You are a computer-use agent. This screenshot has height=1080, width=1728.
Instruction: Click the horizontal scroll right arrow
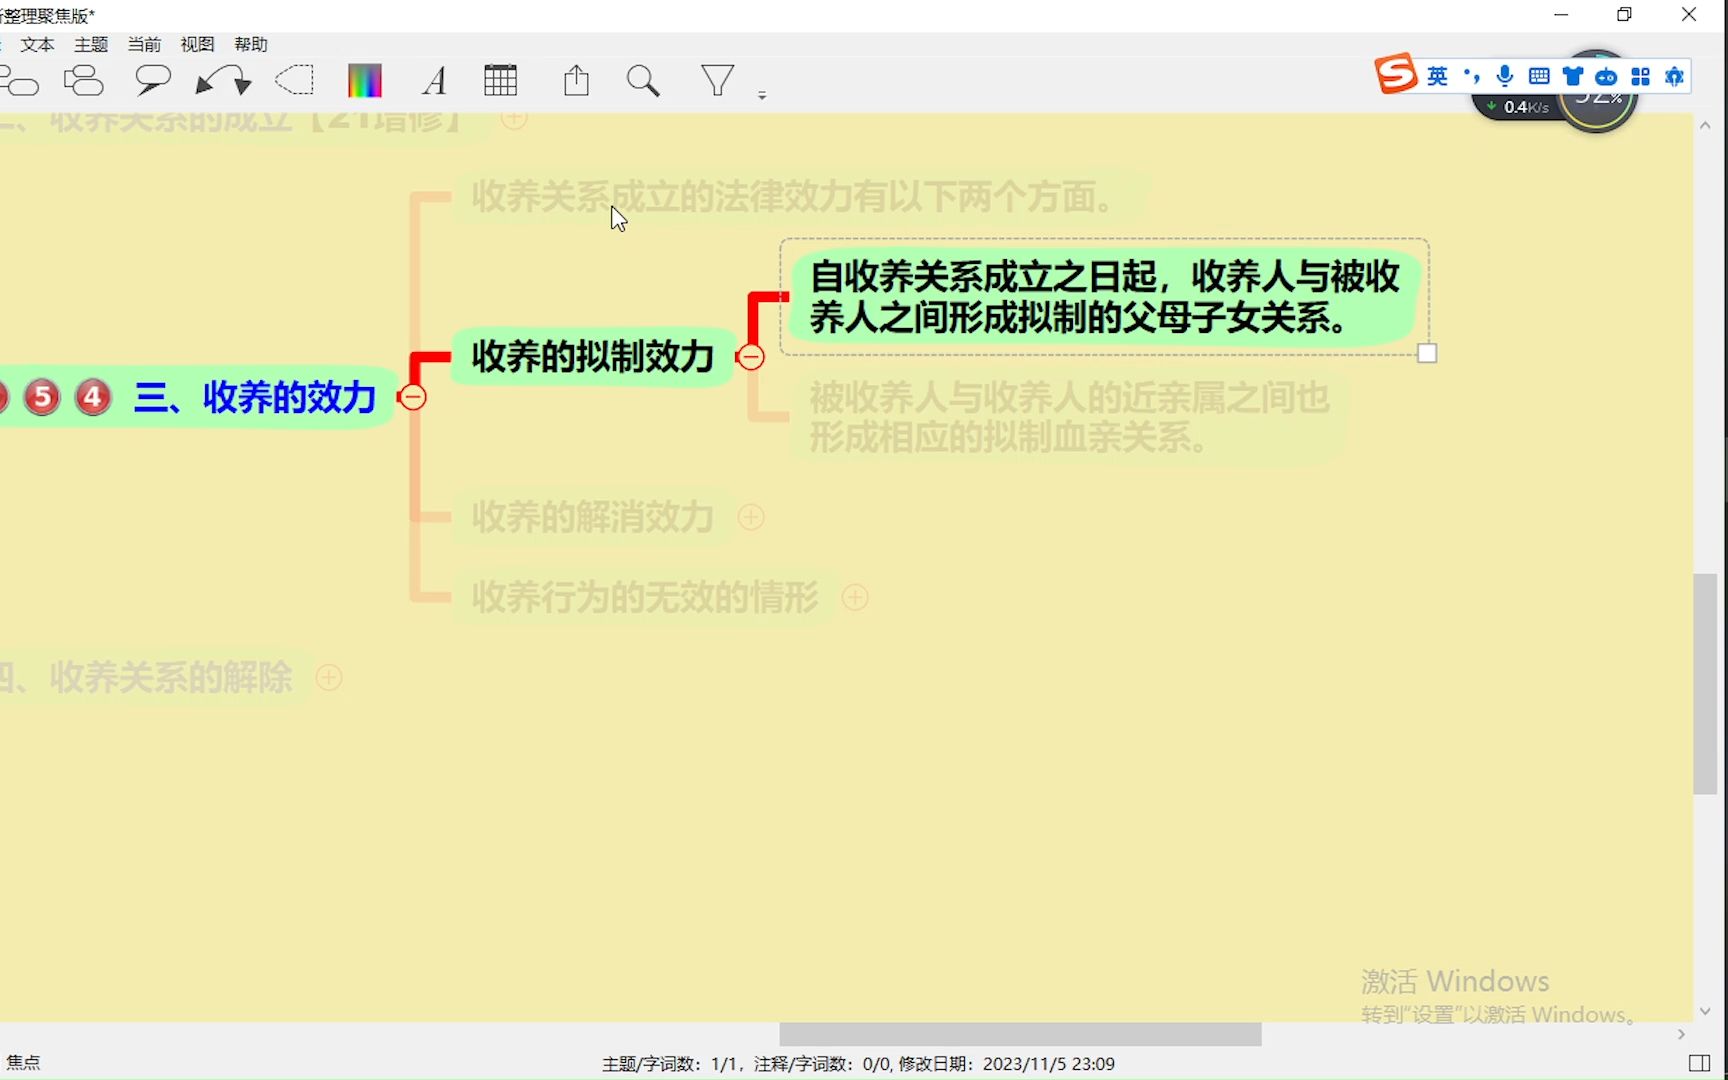pyautogui.click(x=1681, y=1034)
